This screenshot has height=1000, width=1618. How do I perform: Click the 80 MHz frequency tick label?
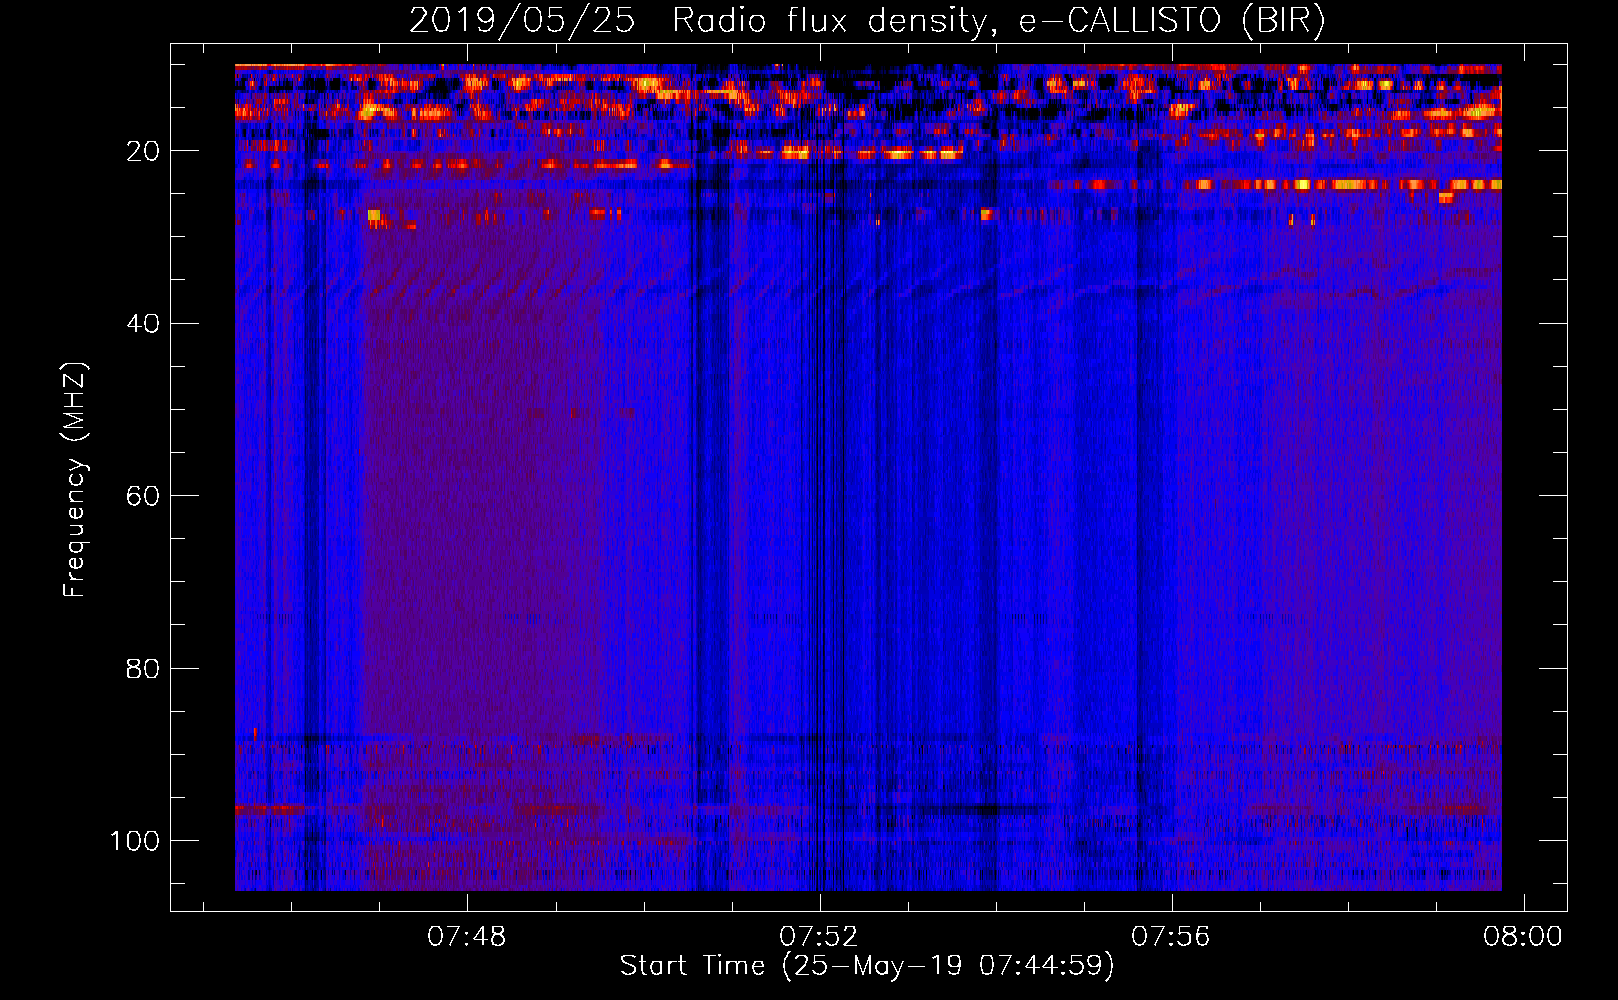click(x=143, y=668)
